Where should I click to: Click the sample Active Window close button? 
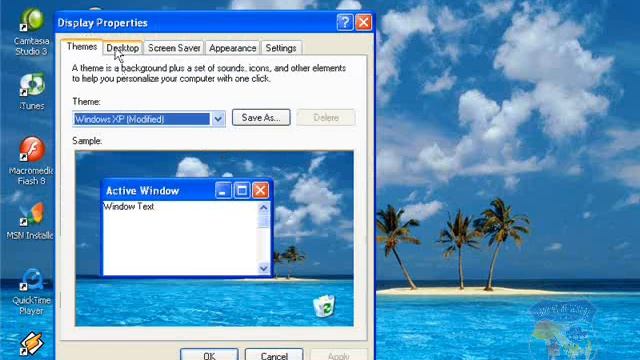260,190
